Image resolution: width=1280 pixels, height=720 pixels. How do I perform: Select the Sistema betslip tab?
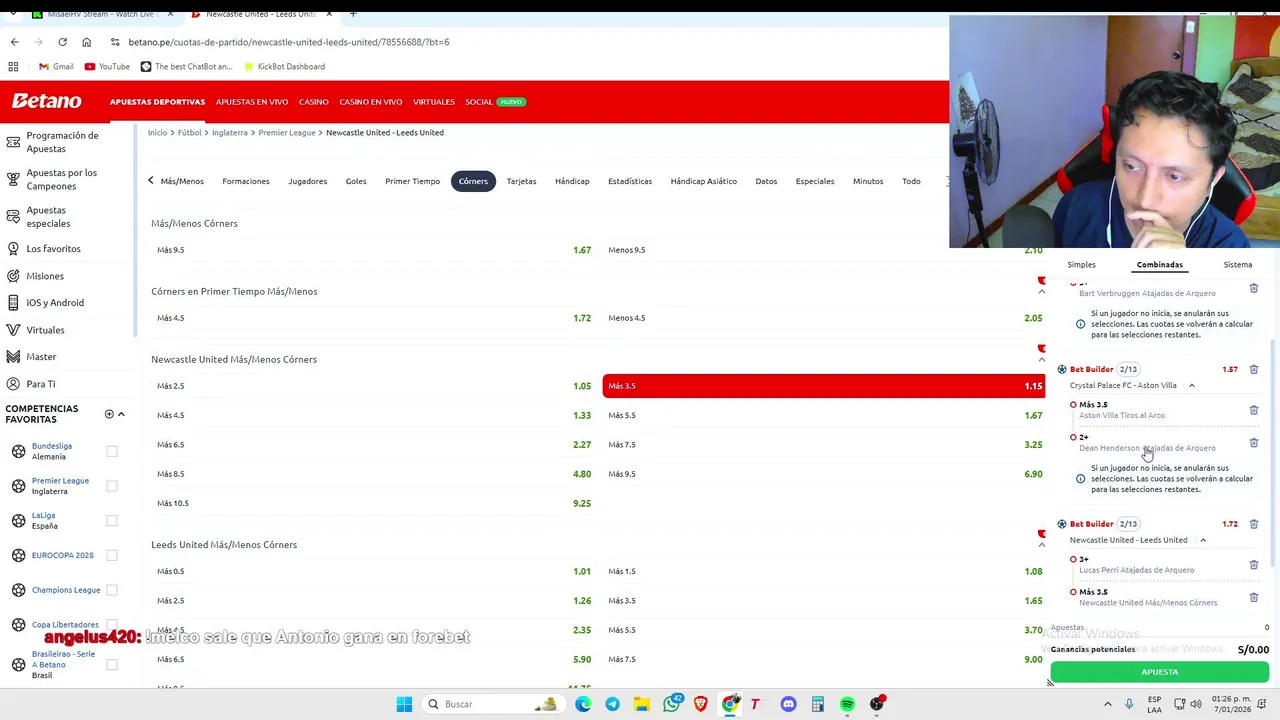click(1237, 265)
